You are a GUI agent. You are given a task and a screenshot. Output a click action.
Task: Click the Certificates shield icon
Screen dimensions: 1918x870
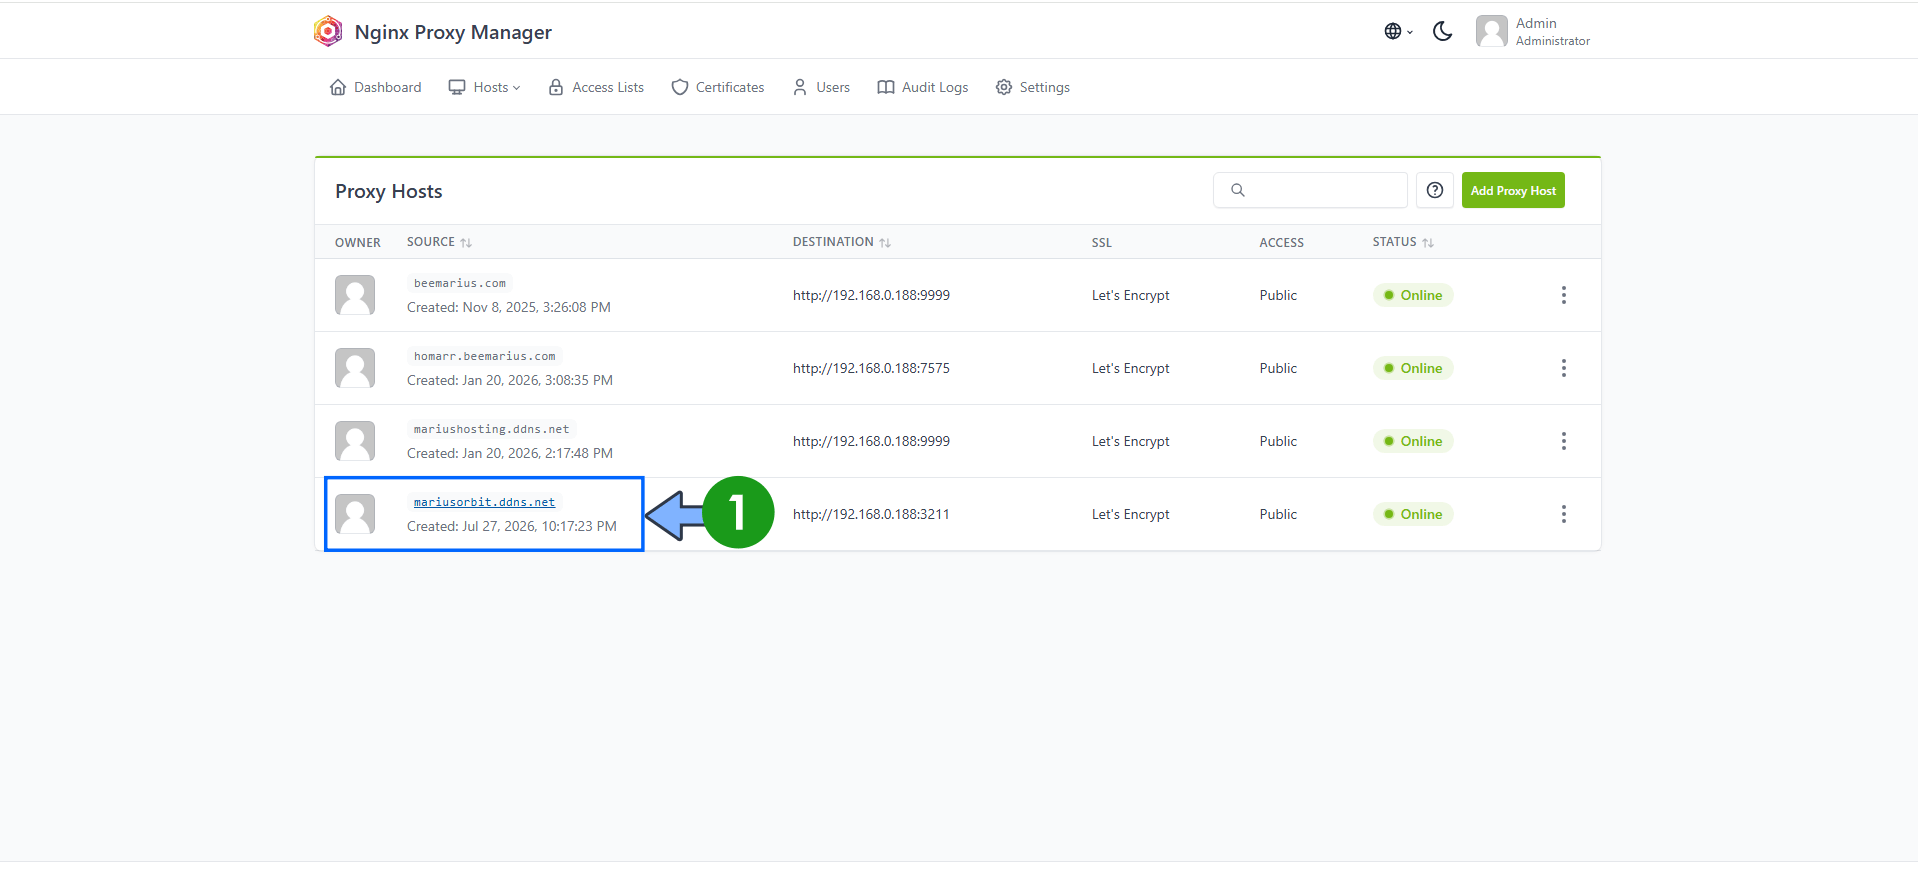coord(680,87)
